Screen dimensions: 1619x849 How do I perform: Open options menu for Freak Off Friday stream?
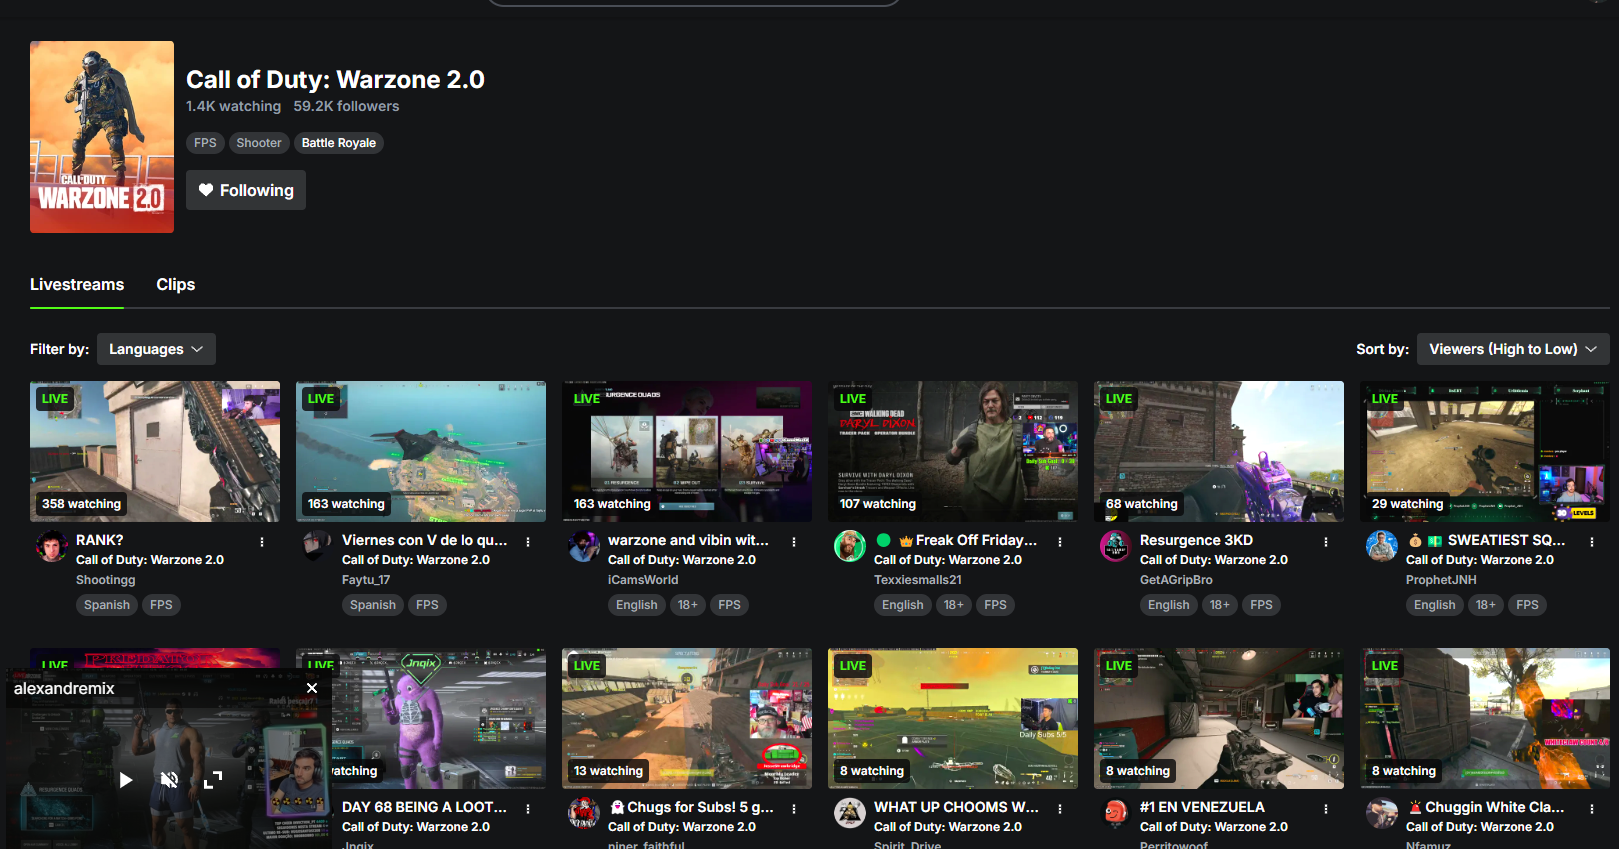(1060, 542)
